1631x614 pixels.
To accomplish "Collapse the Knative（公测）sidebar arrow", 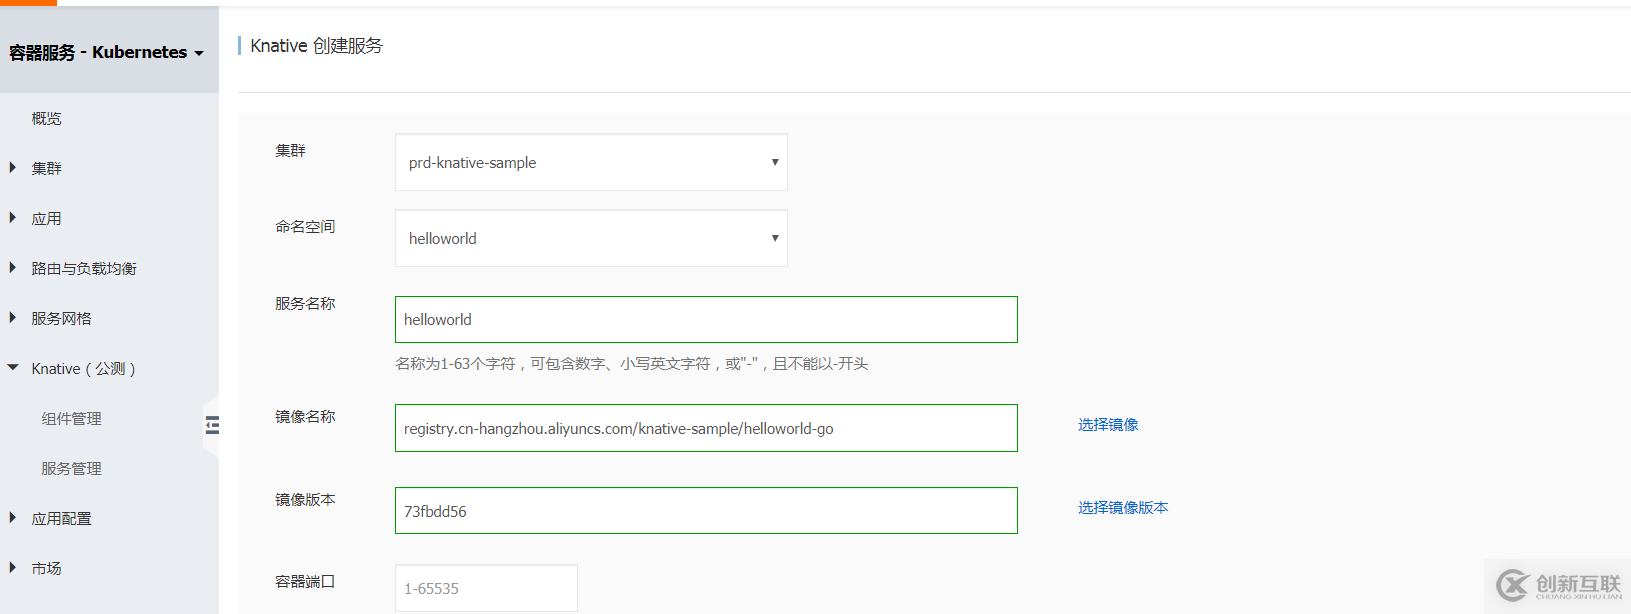I will coord(13,368).
